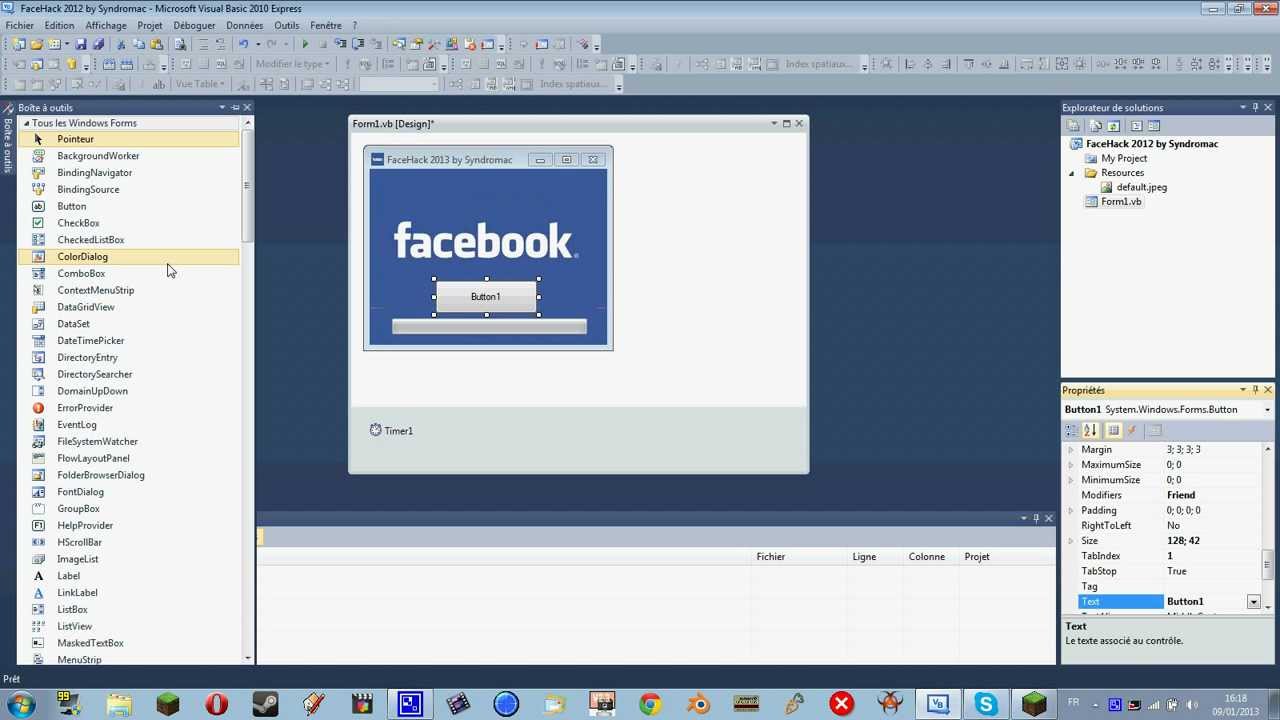
Task: Click the Windows Start orb
Action: [x=20, y=704]
